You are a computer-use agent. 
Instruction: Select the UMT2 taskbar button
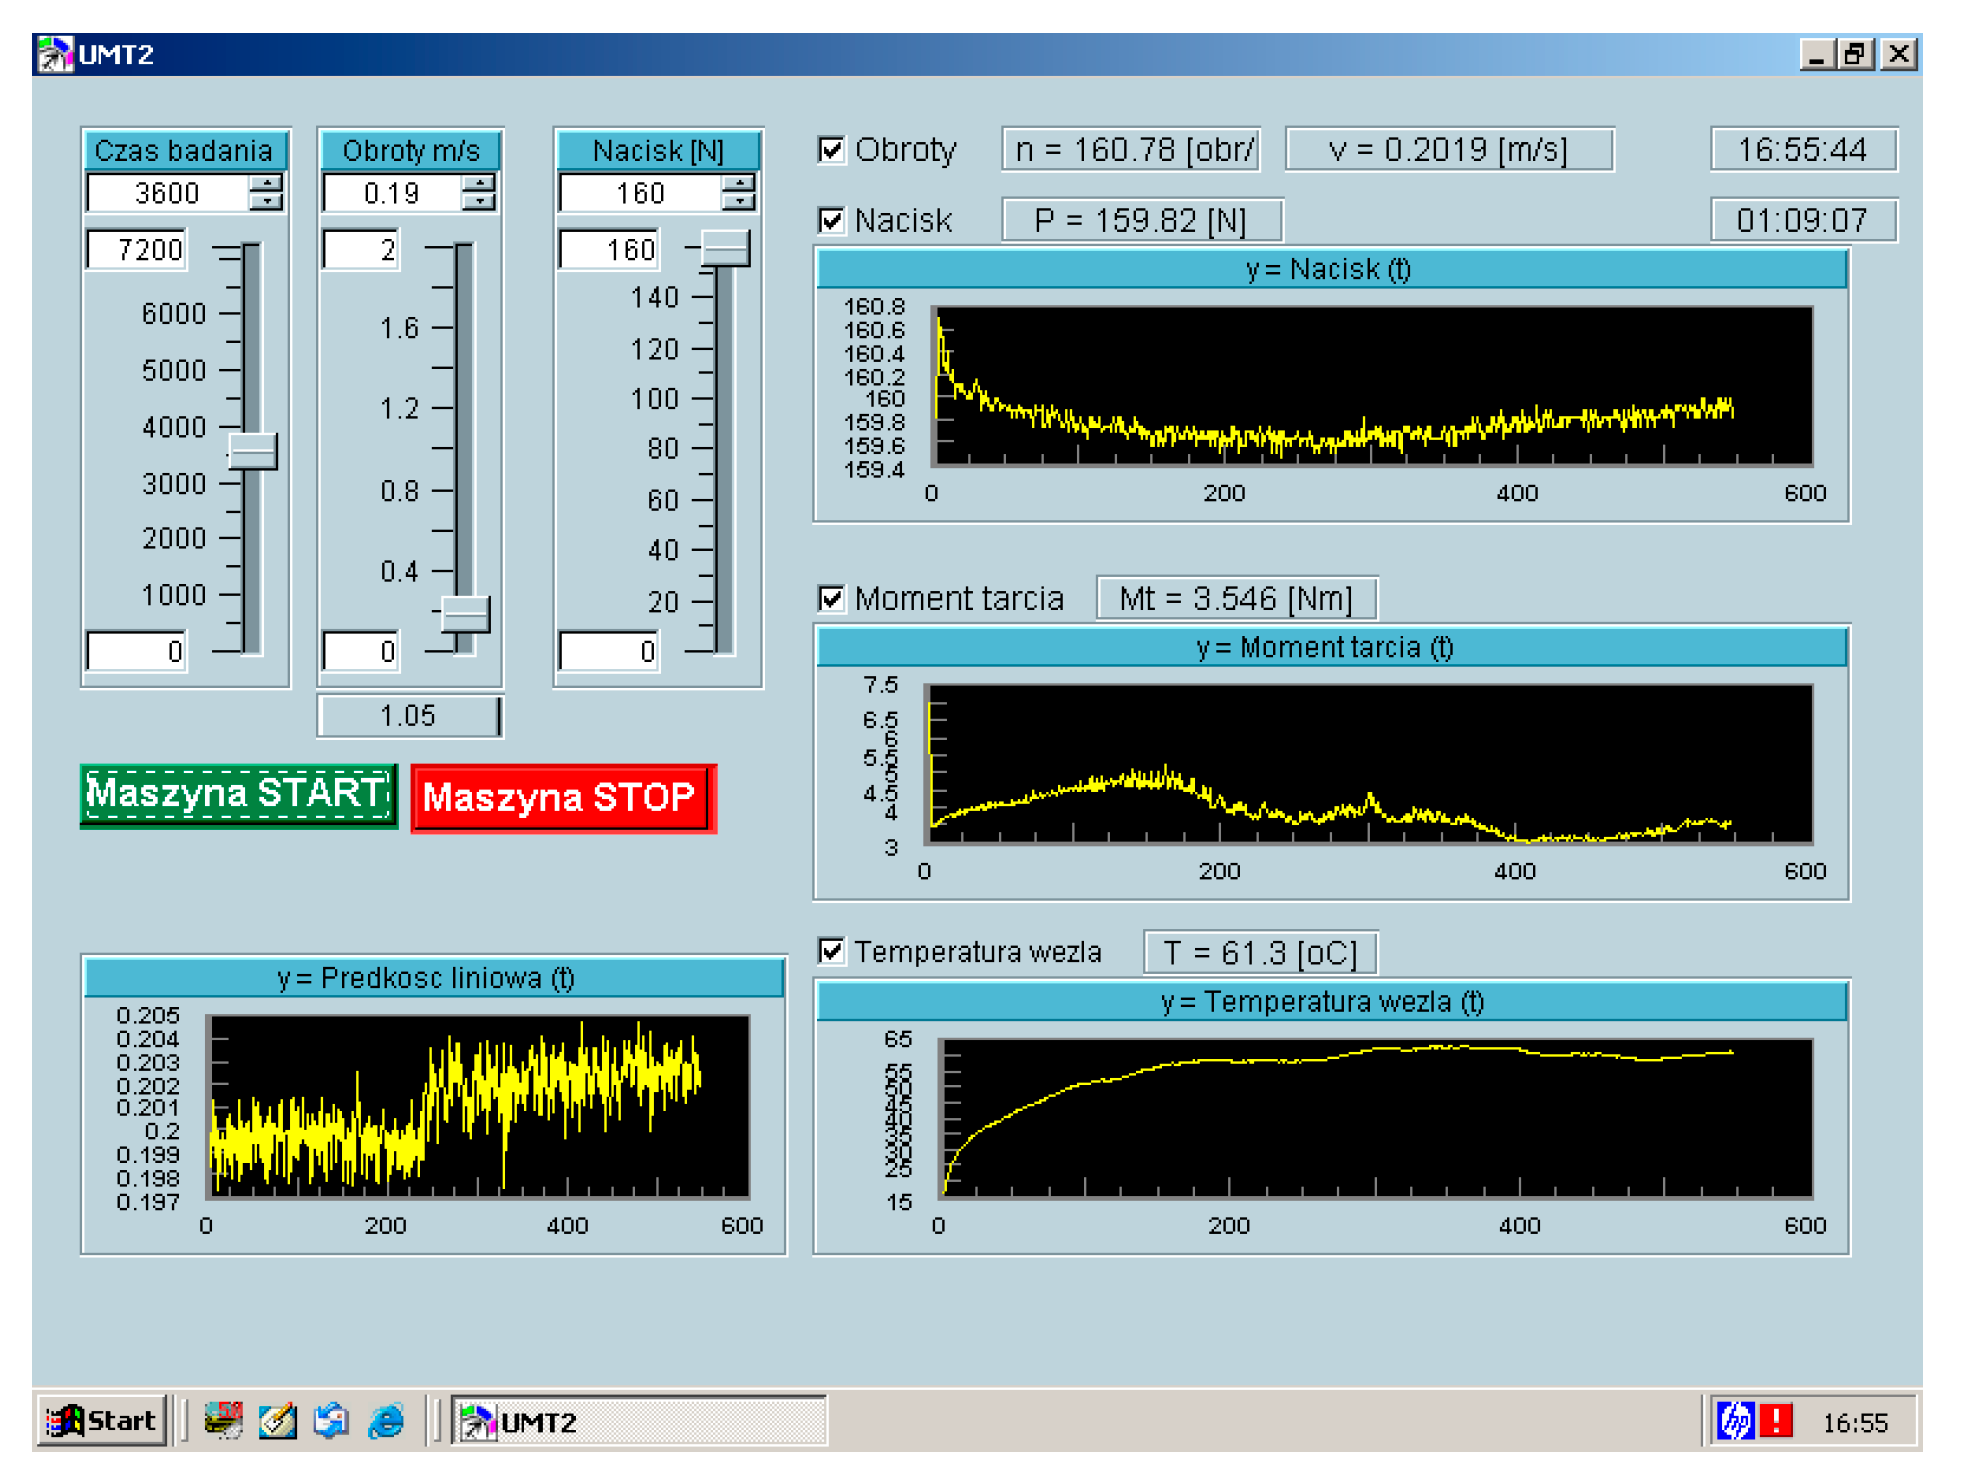(638, 1420)
